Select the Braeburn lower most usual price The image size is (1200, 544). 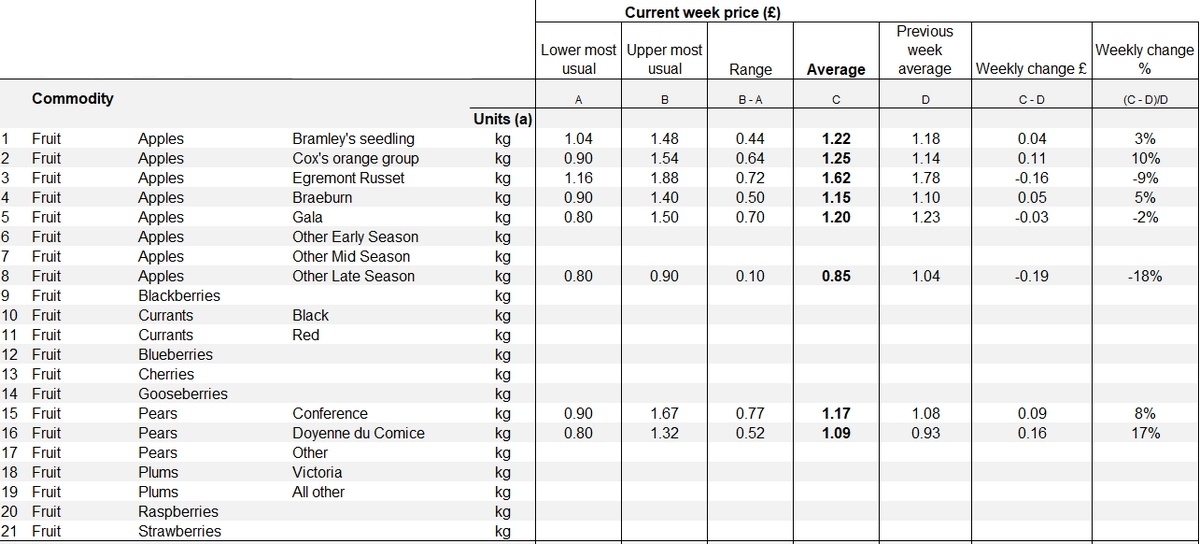(577, 198)
